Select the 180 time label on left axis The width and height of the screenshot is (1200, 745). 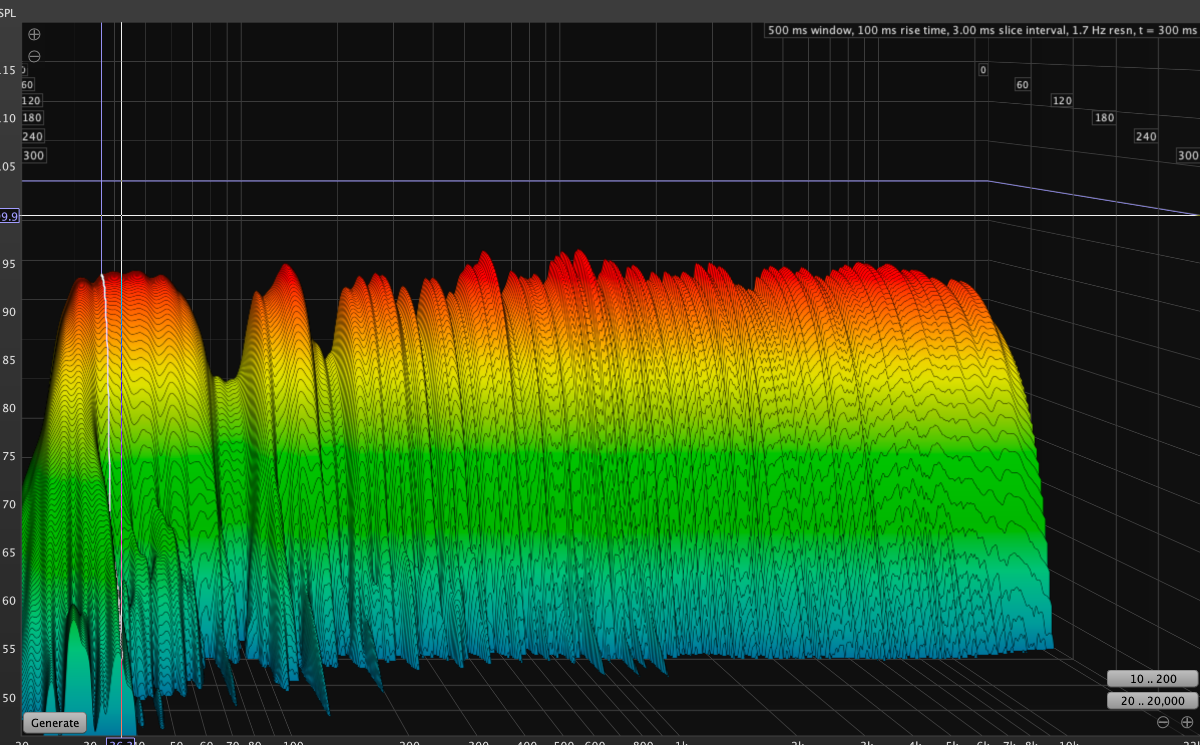click(x=32, y=119)
